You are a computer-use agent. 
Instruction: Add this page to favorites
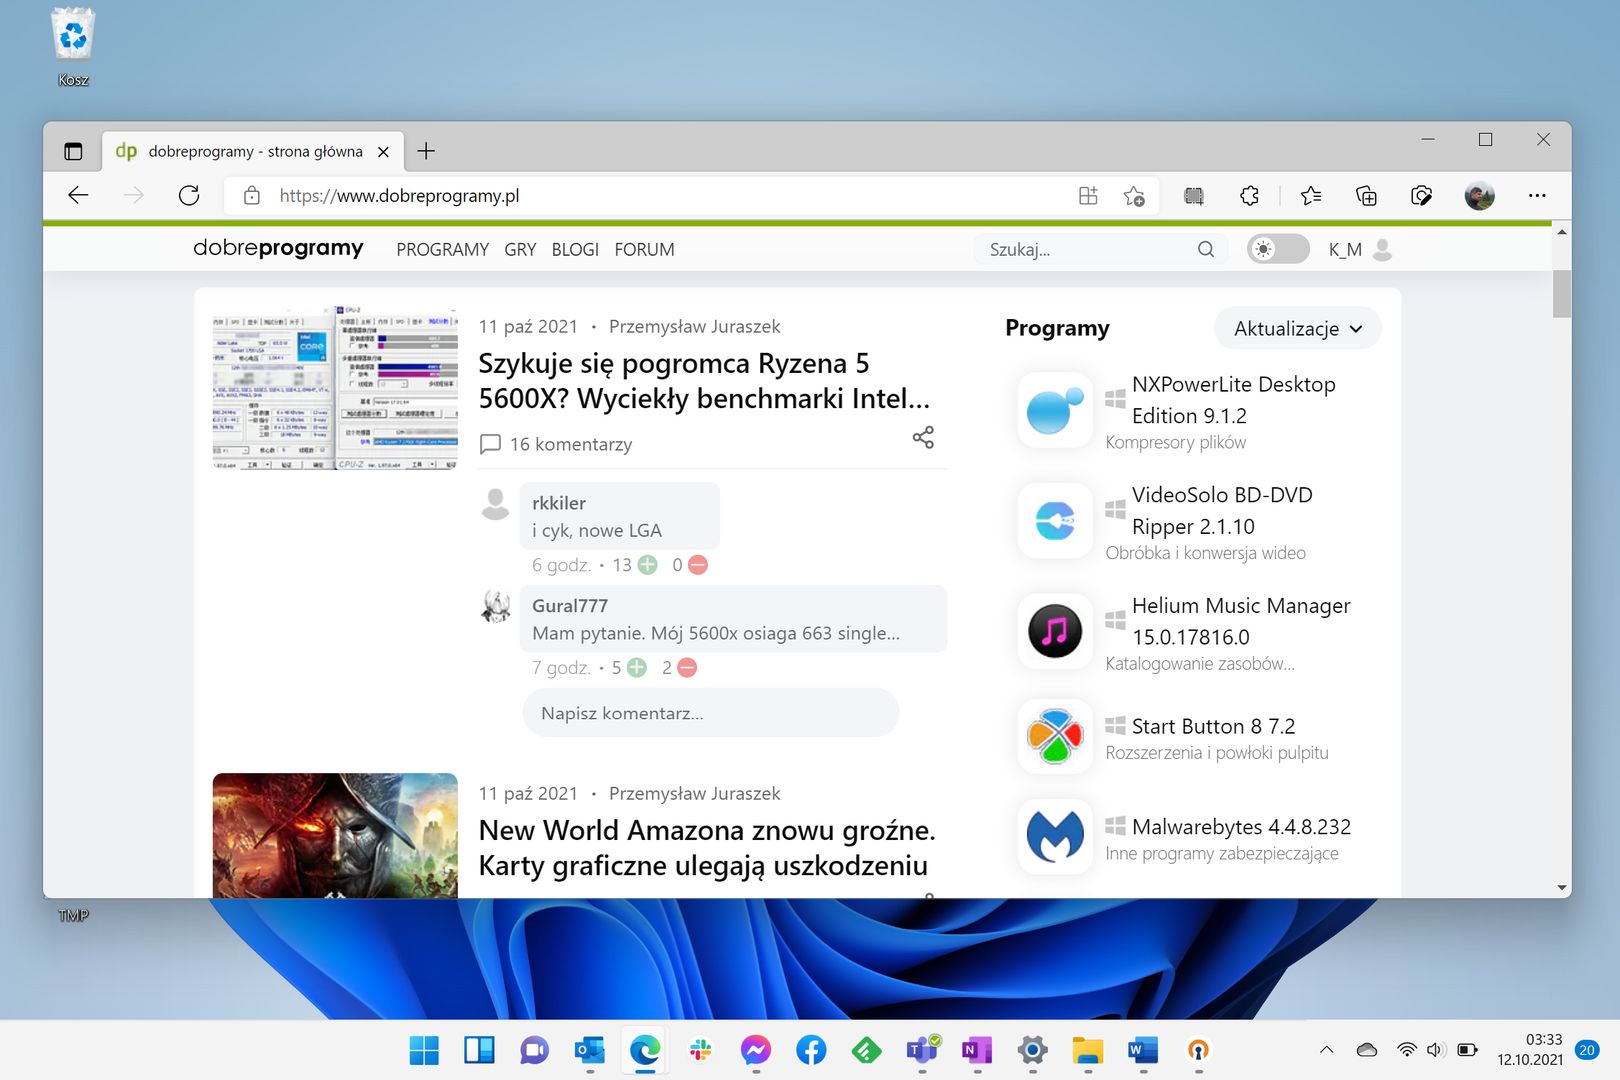(1134, 196)
